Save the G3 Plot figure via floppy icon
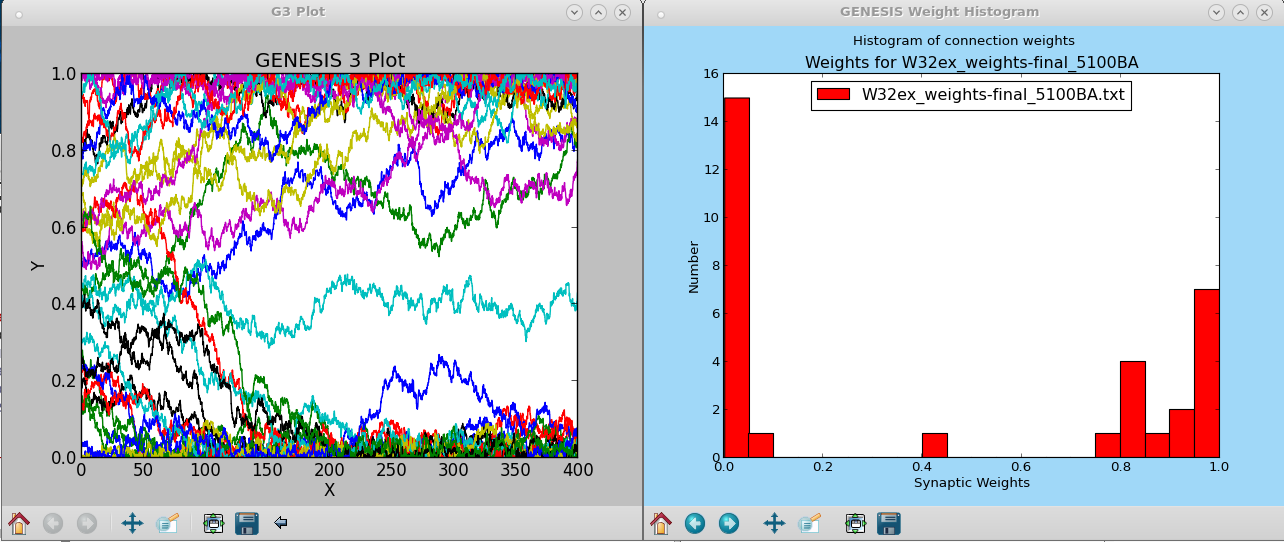 click(x=247, y=523)
